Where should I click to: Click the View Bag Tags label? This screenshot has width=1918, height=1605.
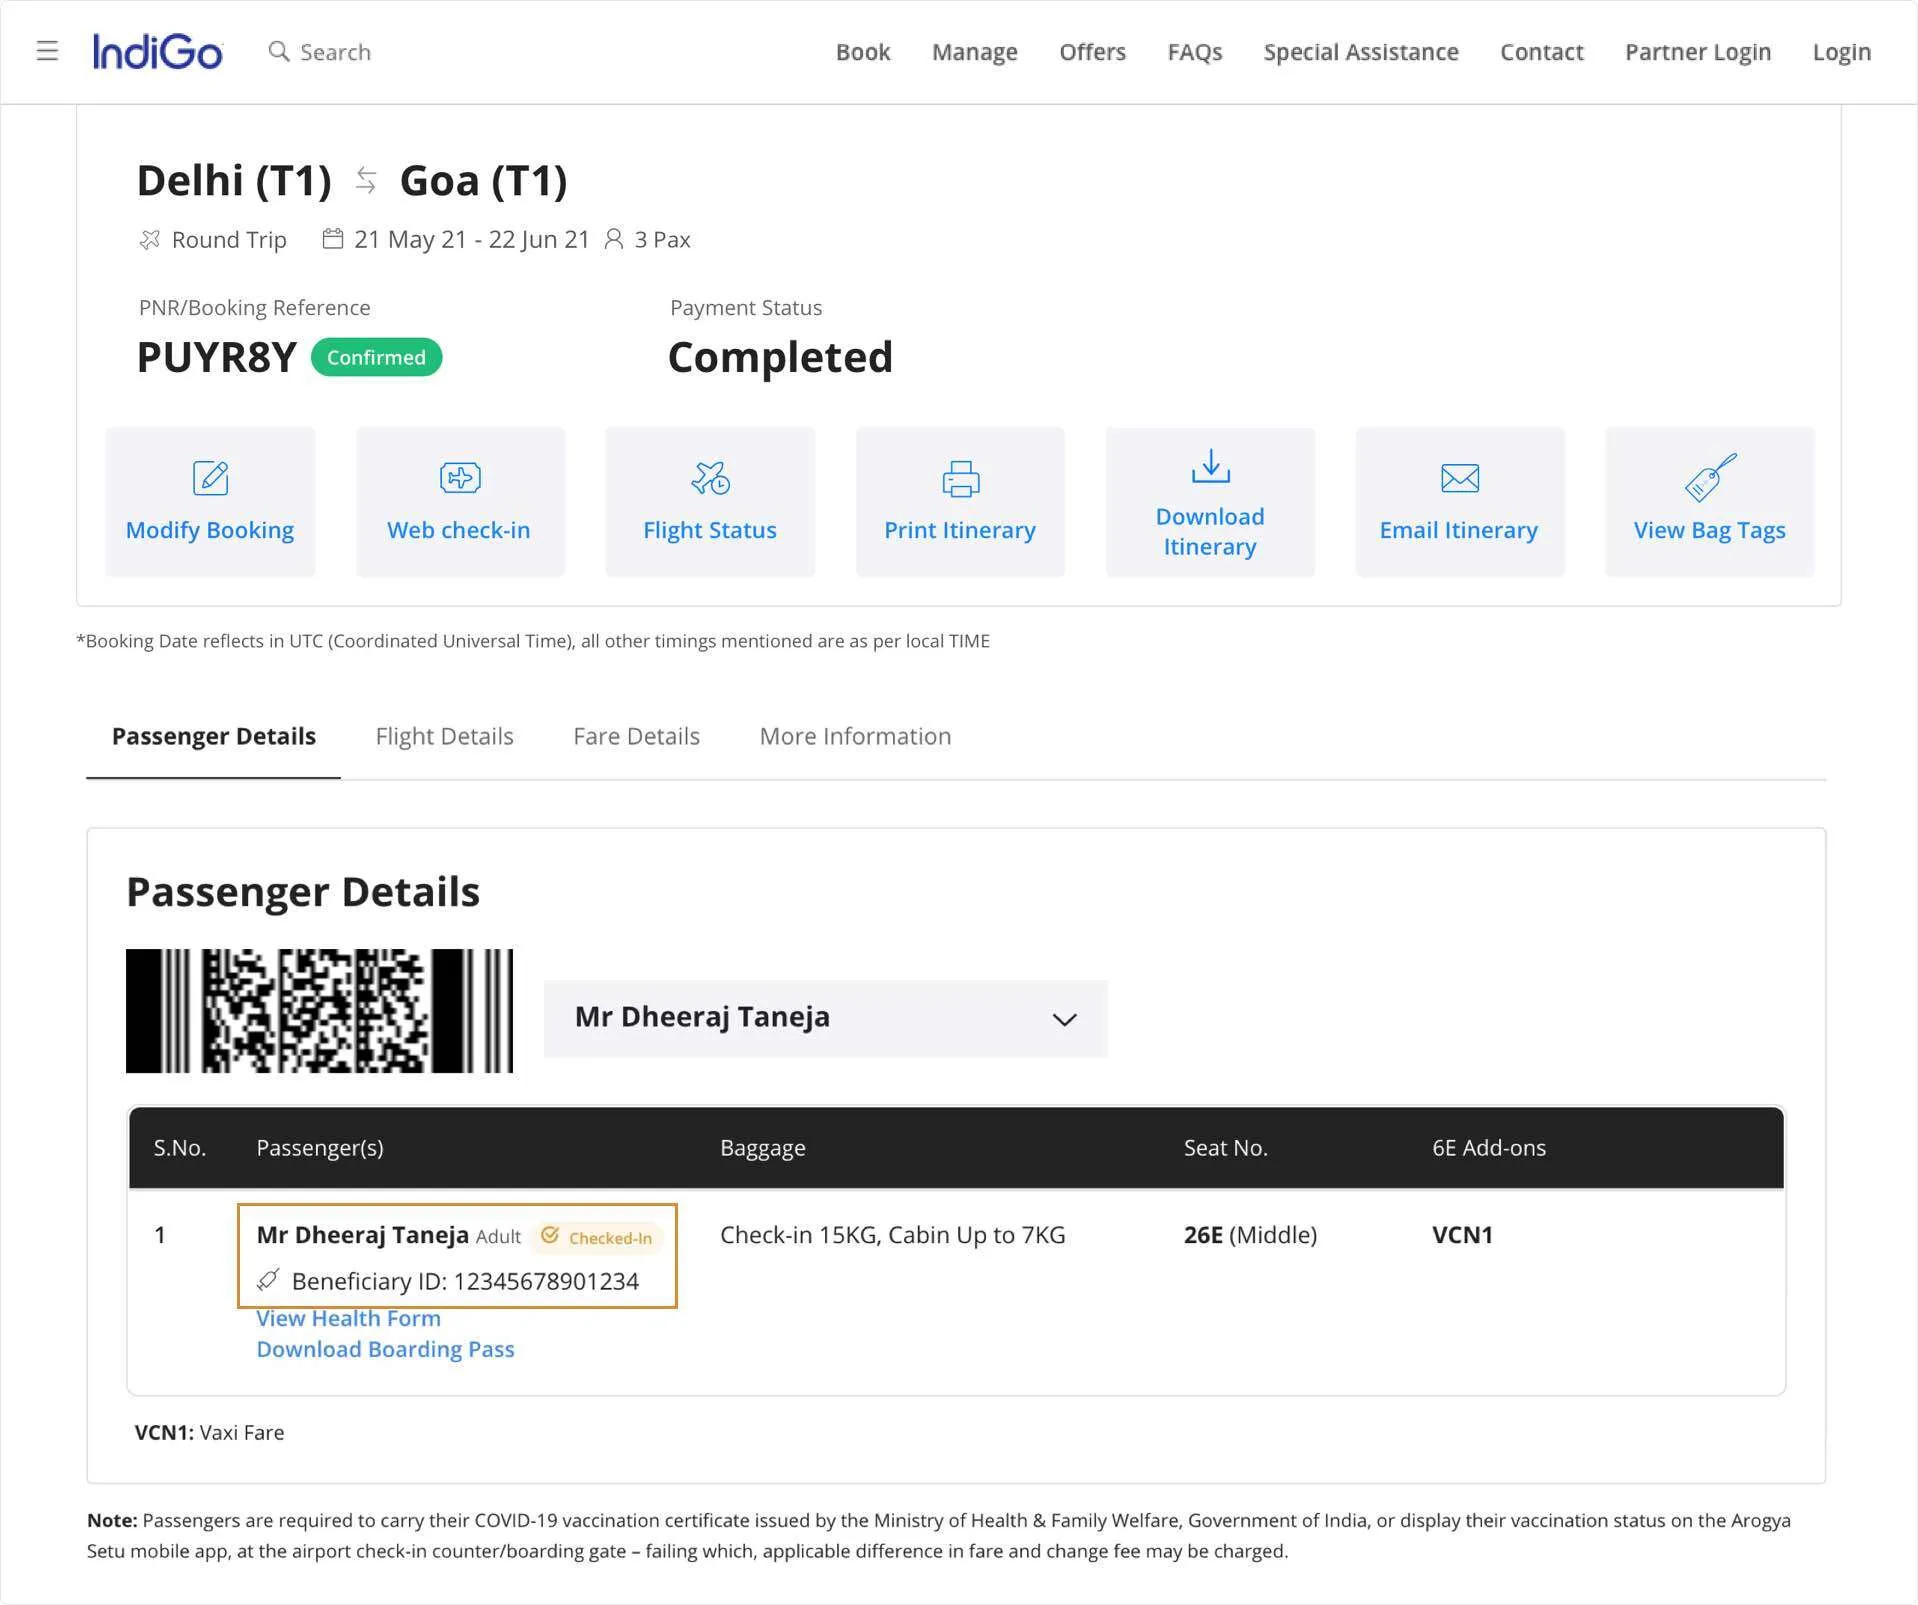click(1710, 530)
